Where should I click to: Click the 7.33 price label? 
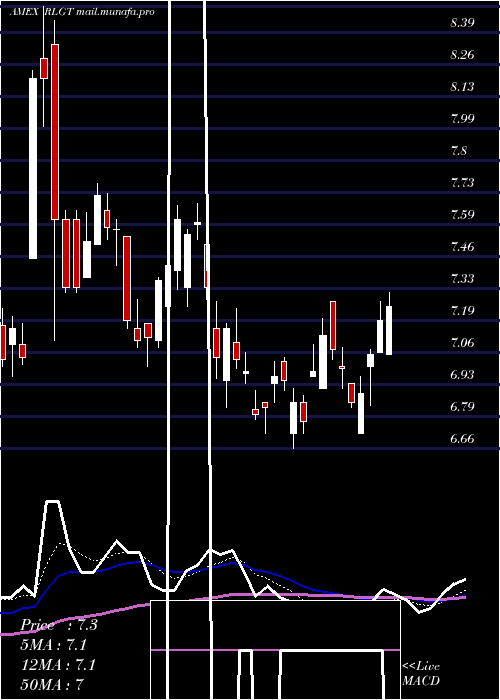[x=462, y=279]
